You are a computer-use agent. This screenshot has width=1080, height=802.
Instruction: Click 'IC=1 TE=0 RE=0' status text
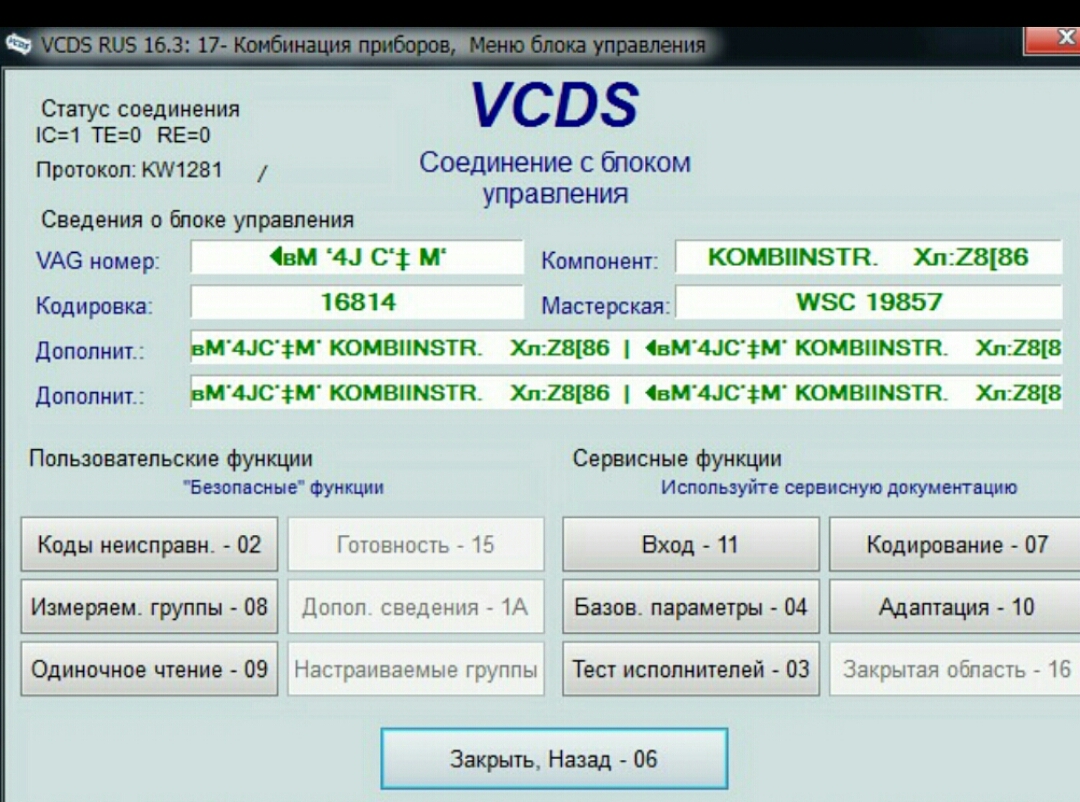[123, 135]
